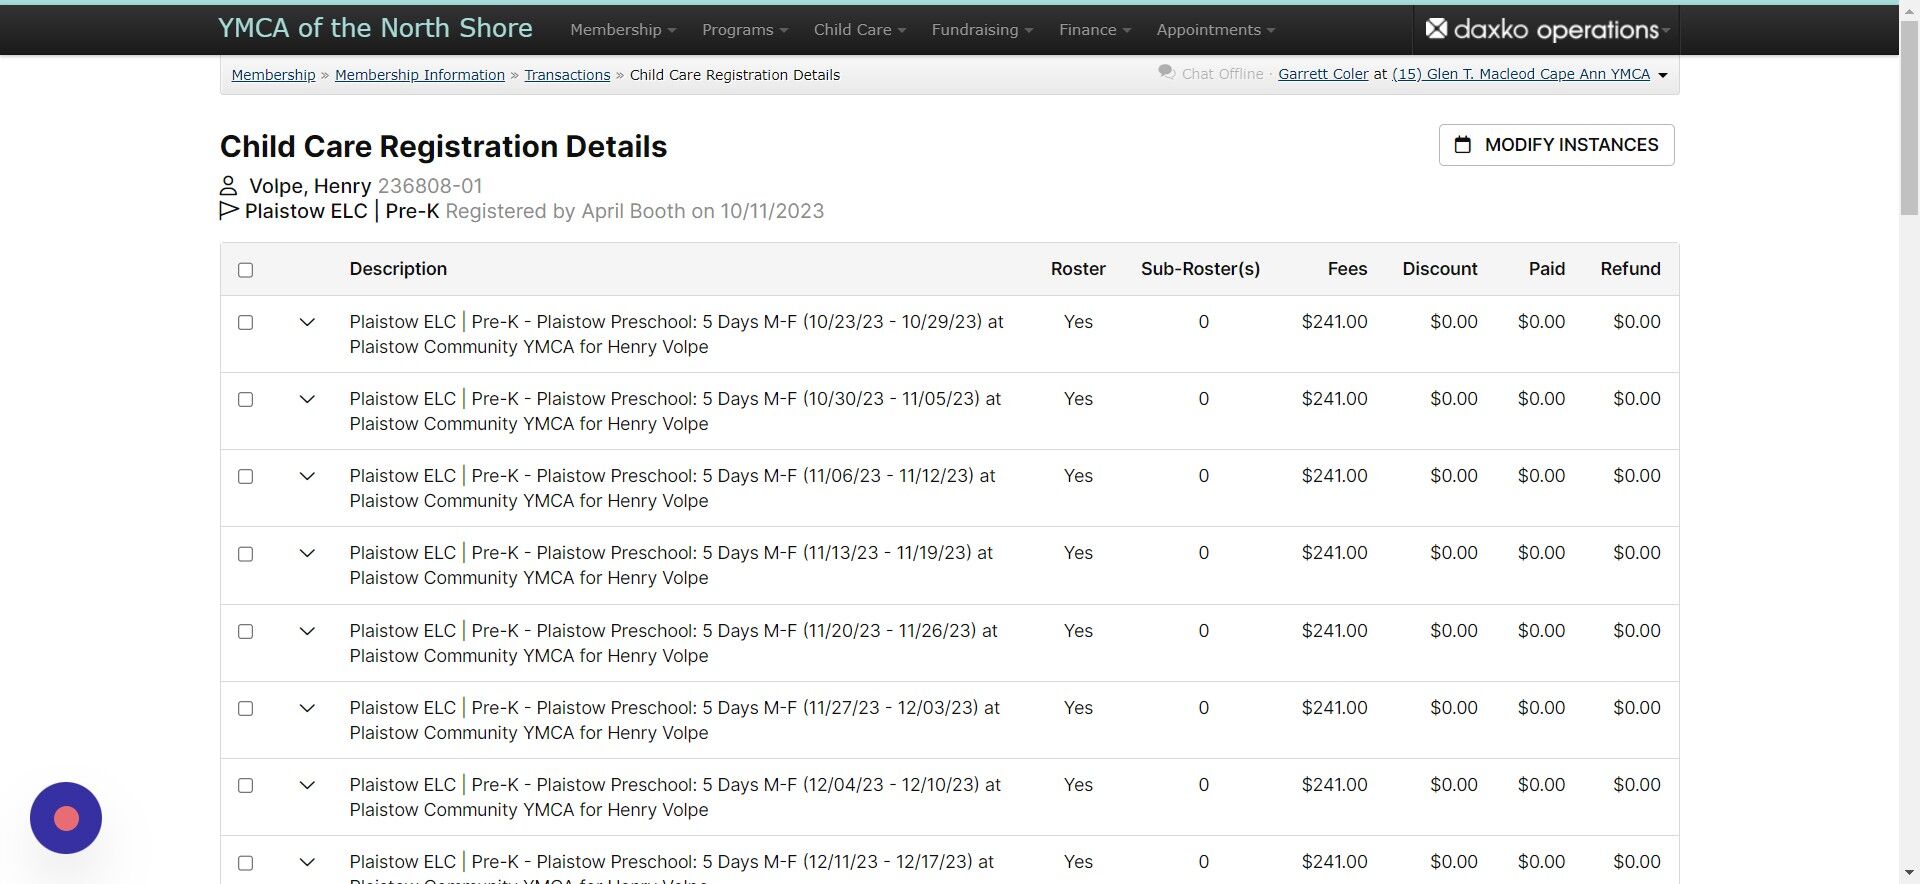1920x884 pixels.
Task: Click the Yes roster value in the 11/13/23 row
Action: pos(1078,553)
